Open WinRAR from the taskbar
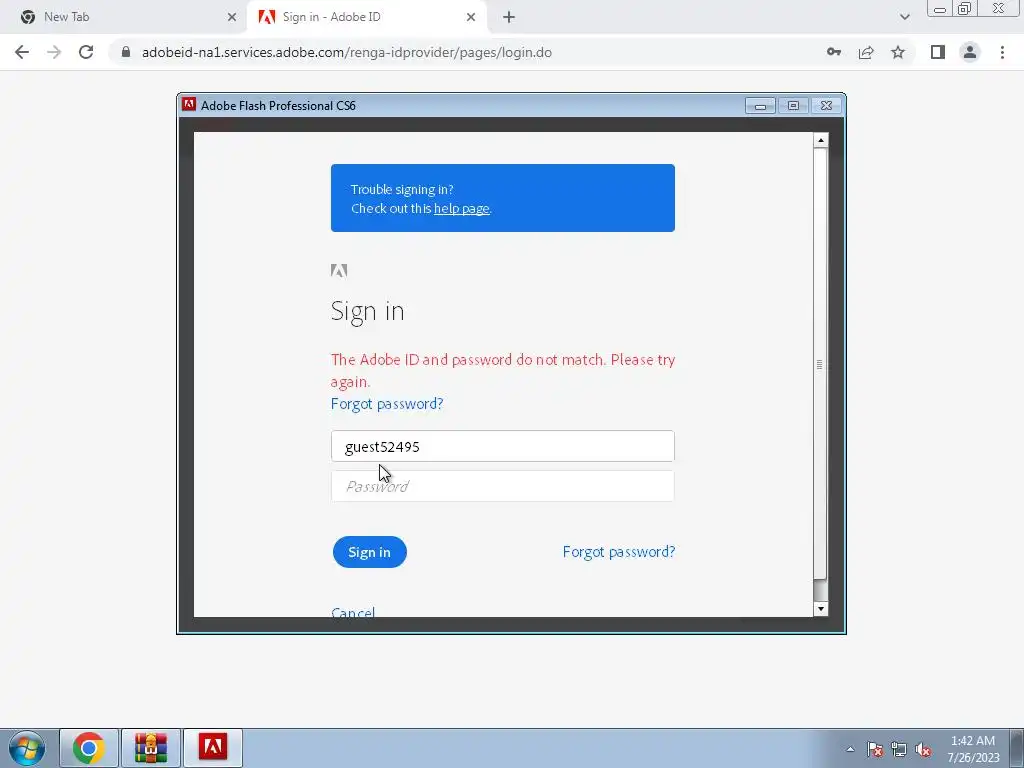This screenshot has width=1024, height=768. [x=151, y=748]
